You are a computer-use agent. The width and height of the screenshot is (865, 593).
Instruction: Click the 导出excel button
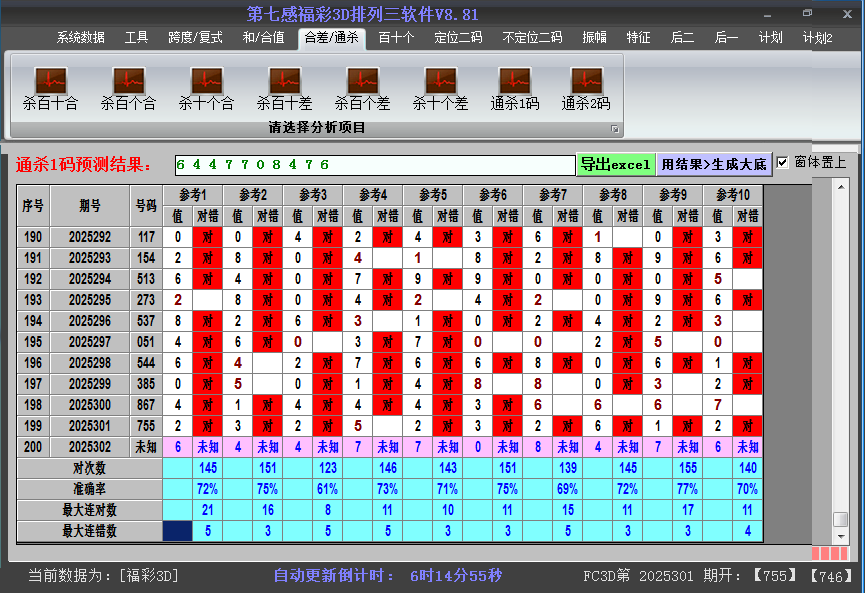click(x=615, y=165)
